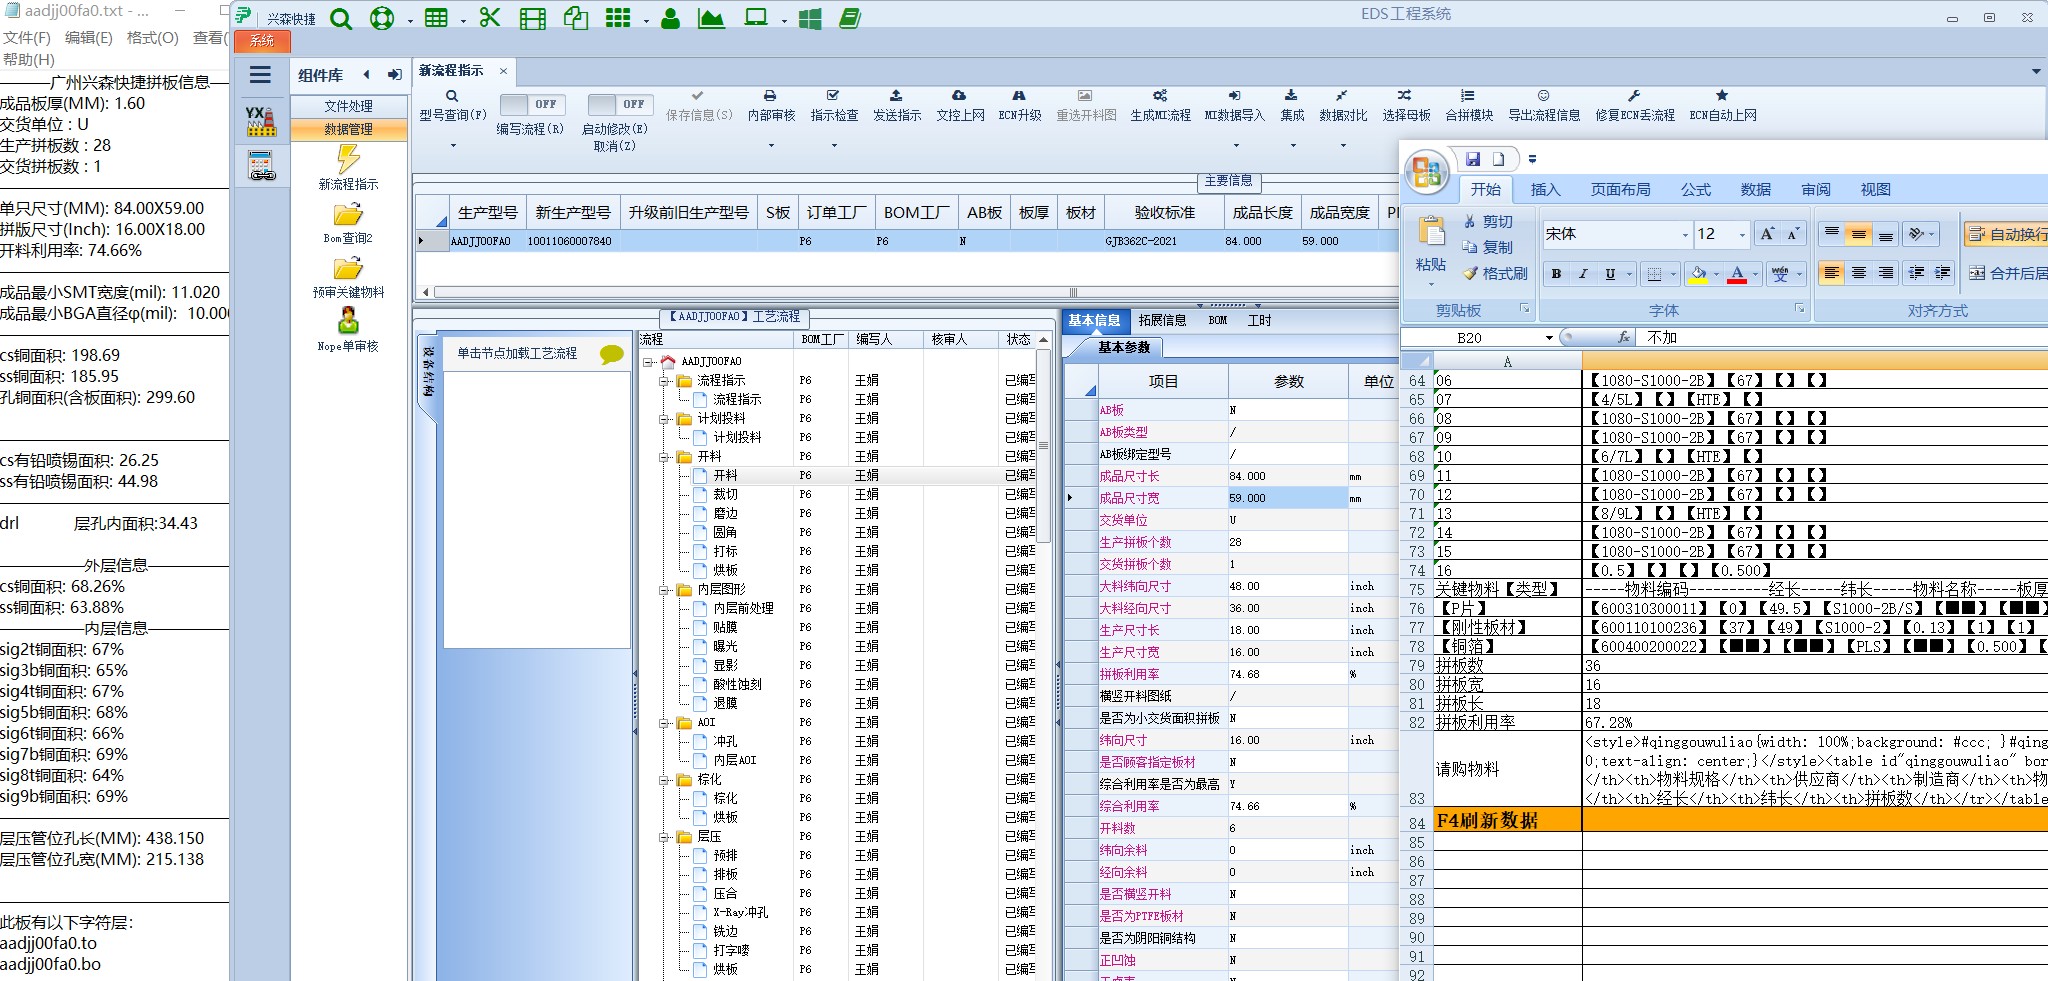Screen dimensions: 2048x981
Task: Toggle Bold formatting in Excel ribbon
Action: coord(1556,274)
